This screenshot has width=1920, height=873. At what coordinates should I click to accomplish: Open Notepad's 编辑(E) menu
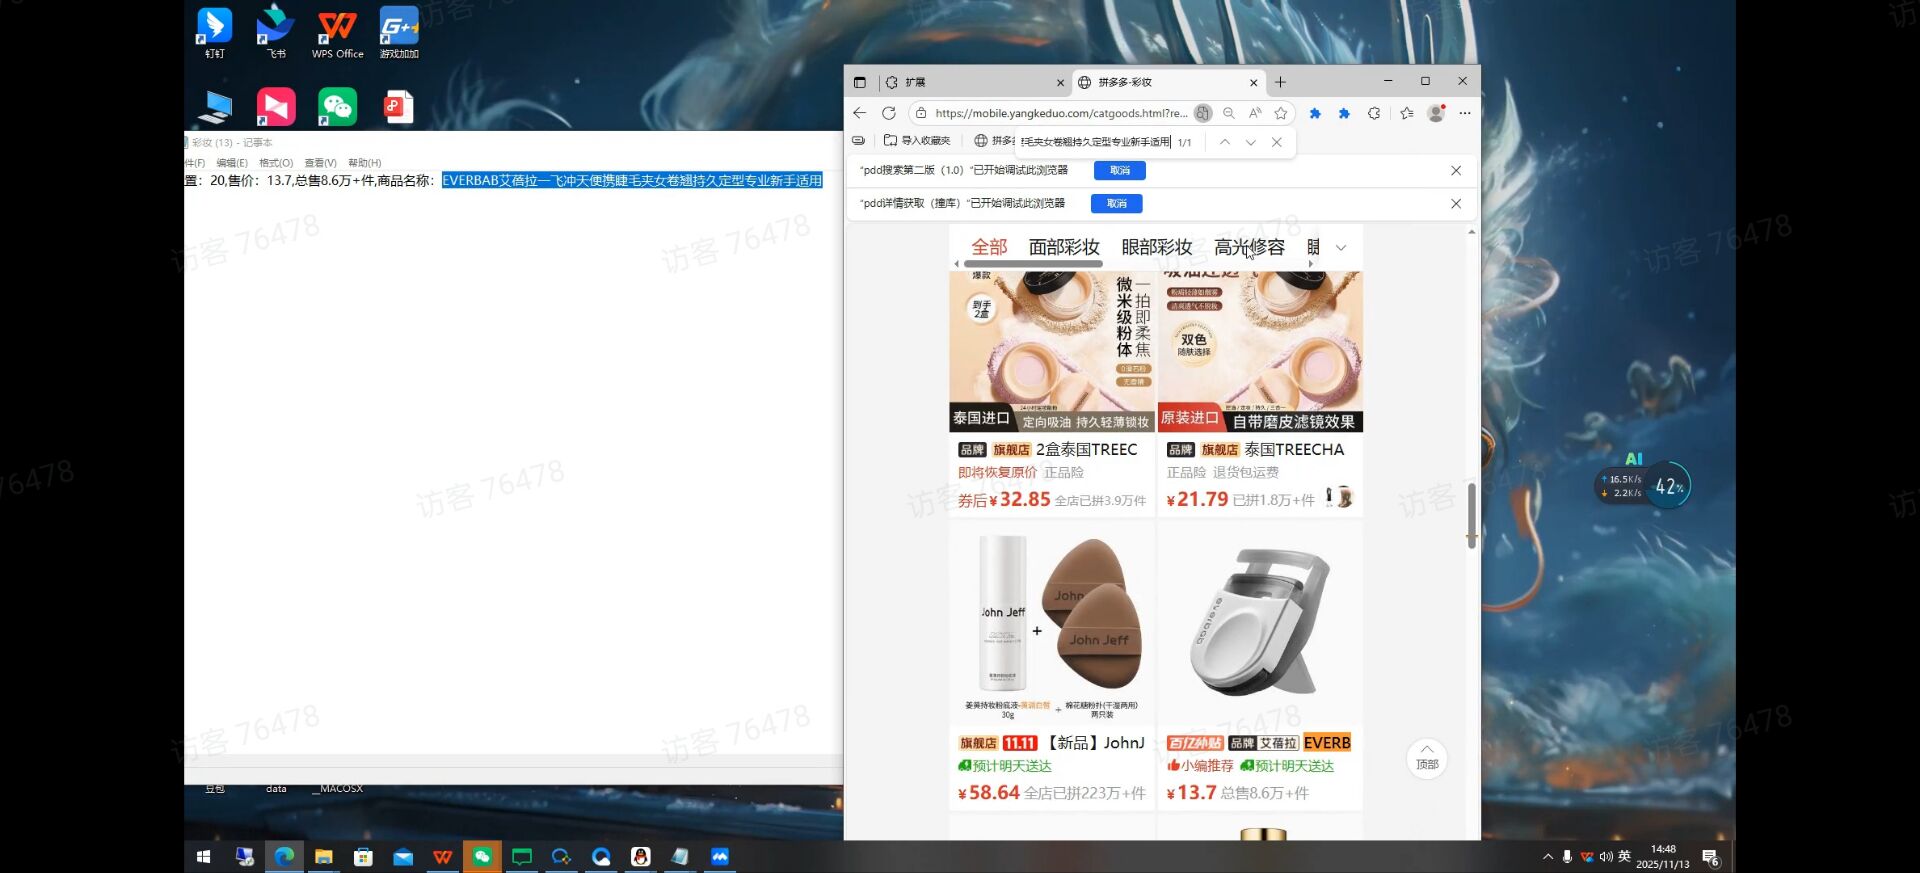click(x=231, y=163)
